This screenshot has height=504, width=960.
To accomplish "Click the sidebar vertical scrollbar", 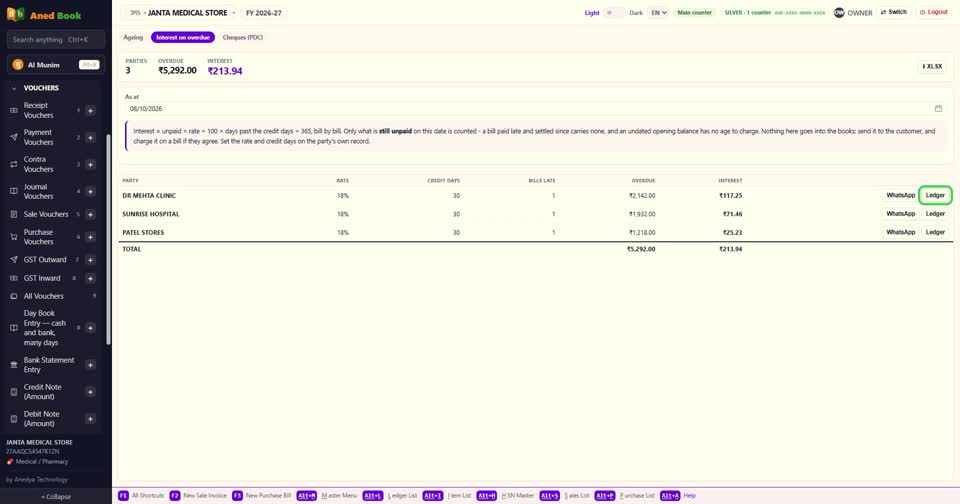I will [x=108, y=239].
